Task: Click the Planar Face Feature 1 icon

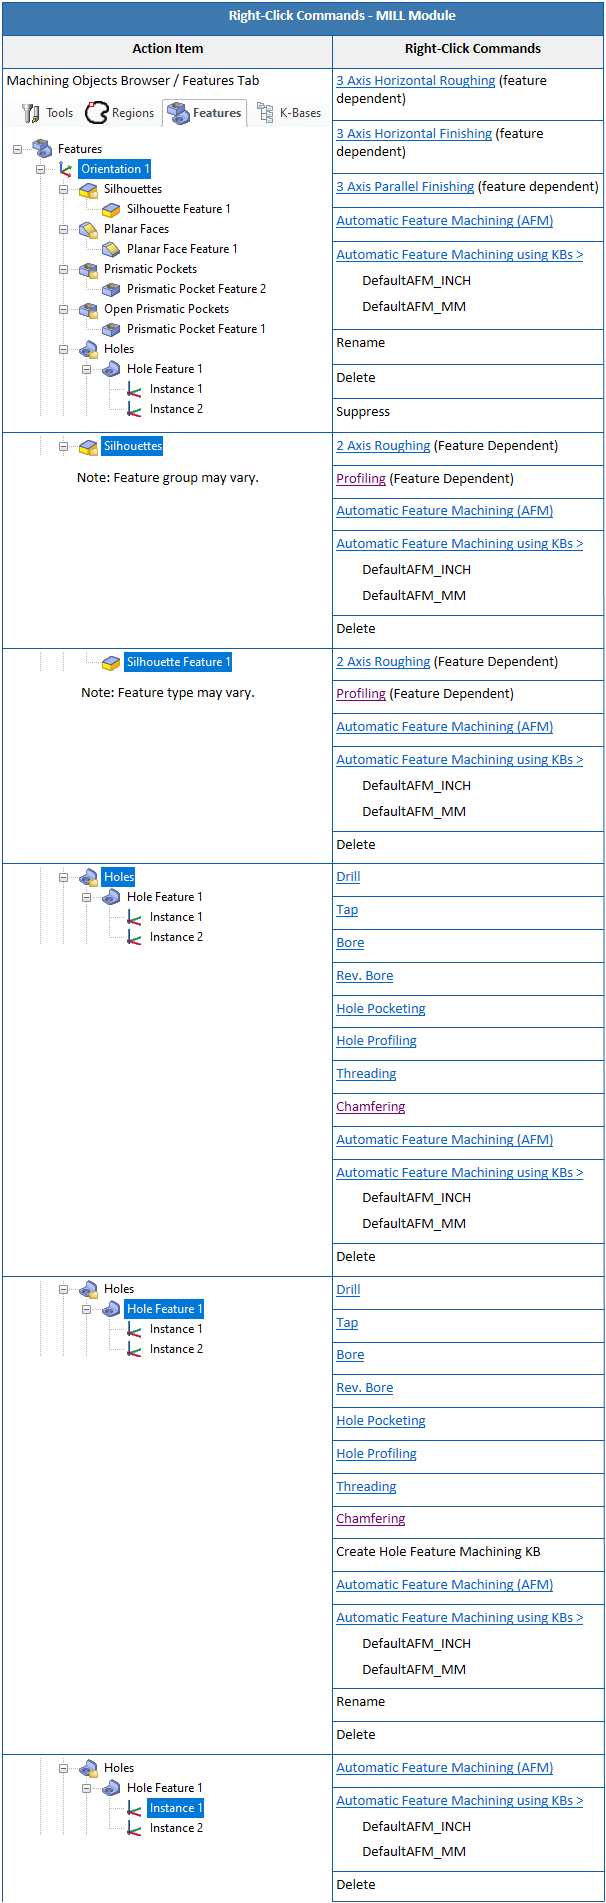Action: point(111,249)
